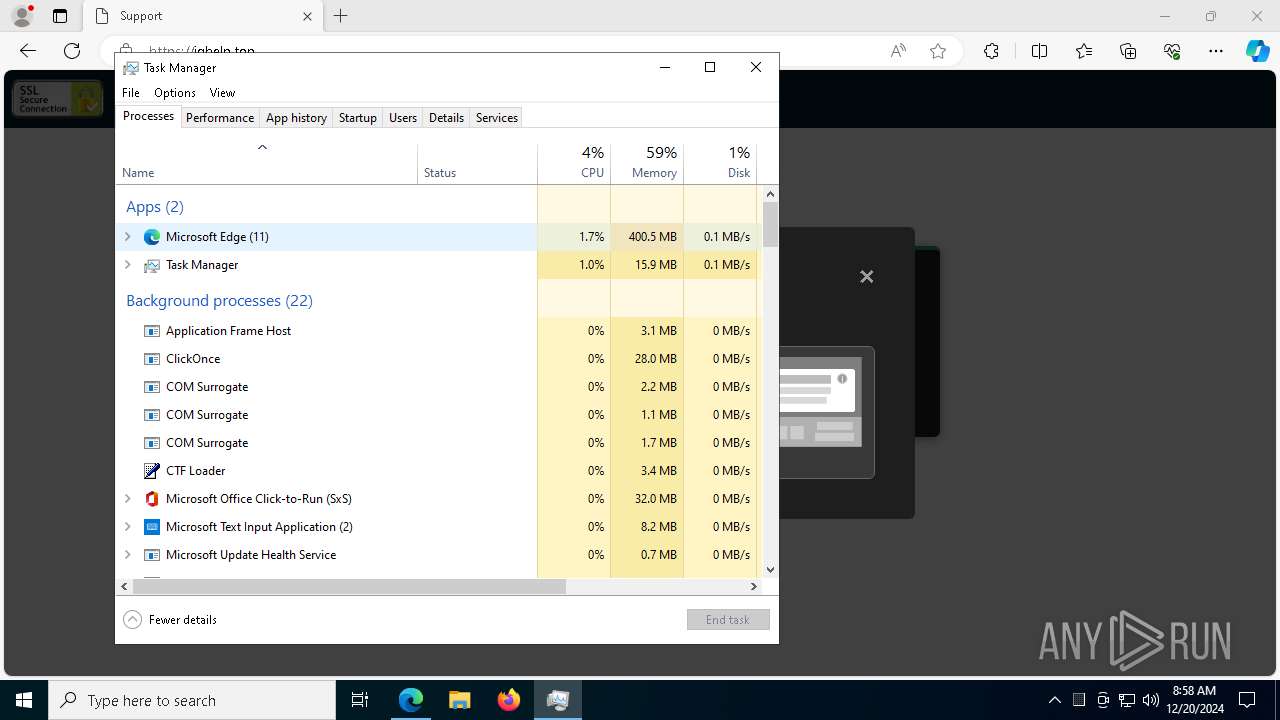Expand the Microsoft Edge (11) process group
The image size is (1280, 720).
pyautogui.click(x=127, y=237)
